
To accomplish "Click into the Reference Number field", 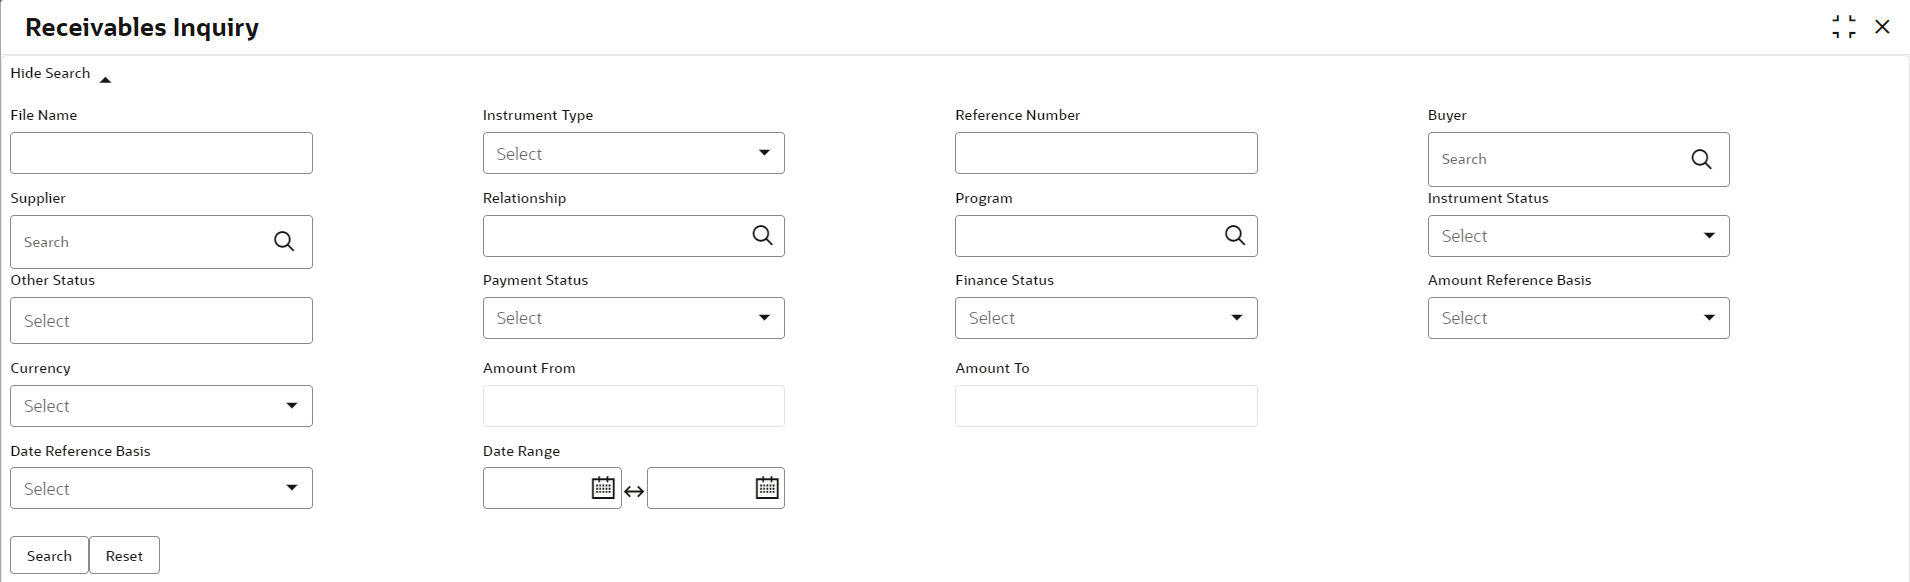I will click(1106, 153).
